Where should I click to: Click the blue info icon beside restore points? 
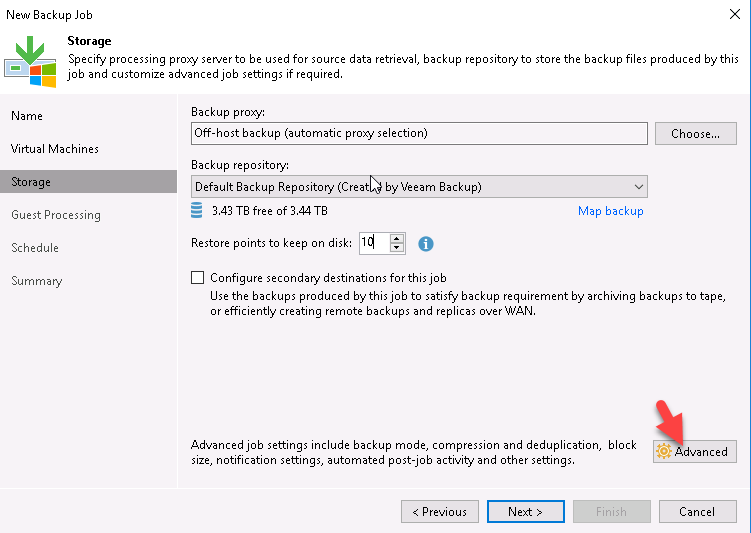coord(425,243)
